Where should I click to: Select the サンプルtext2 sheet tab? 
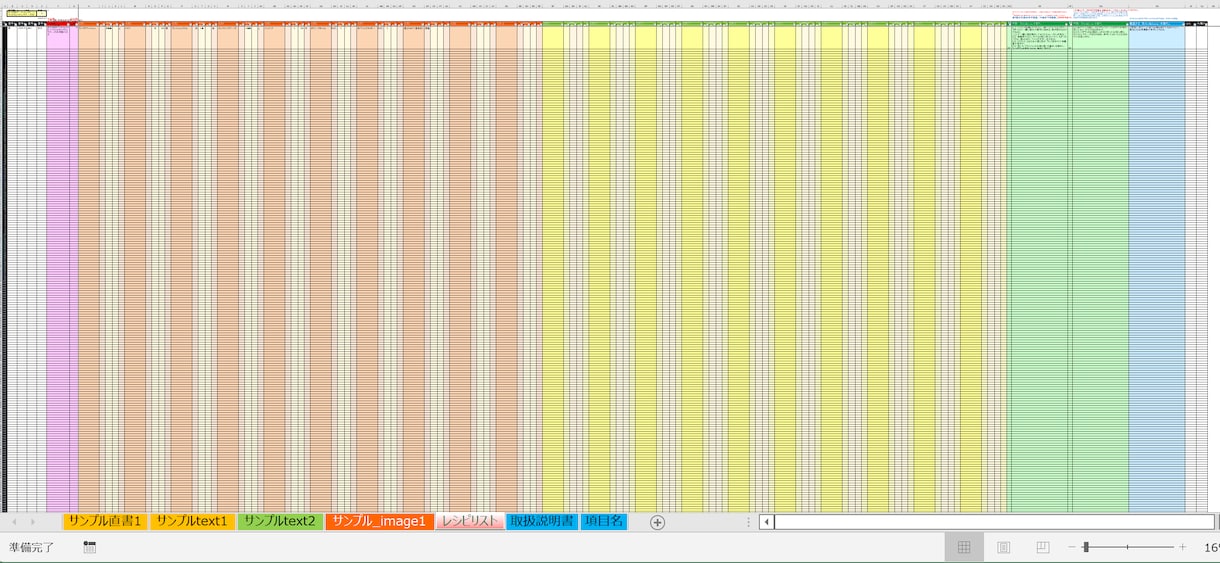(280, 521)
